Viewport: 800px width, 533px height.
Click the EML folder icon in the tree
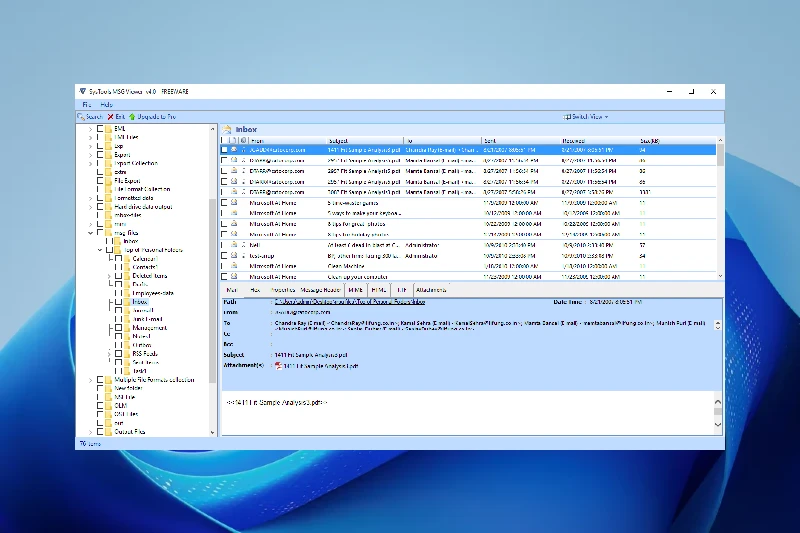109,129
